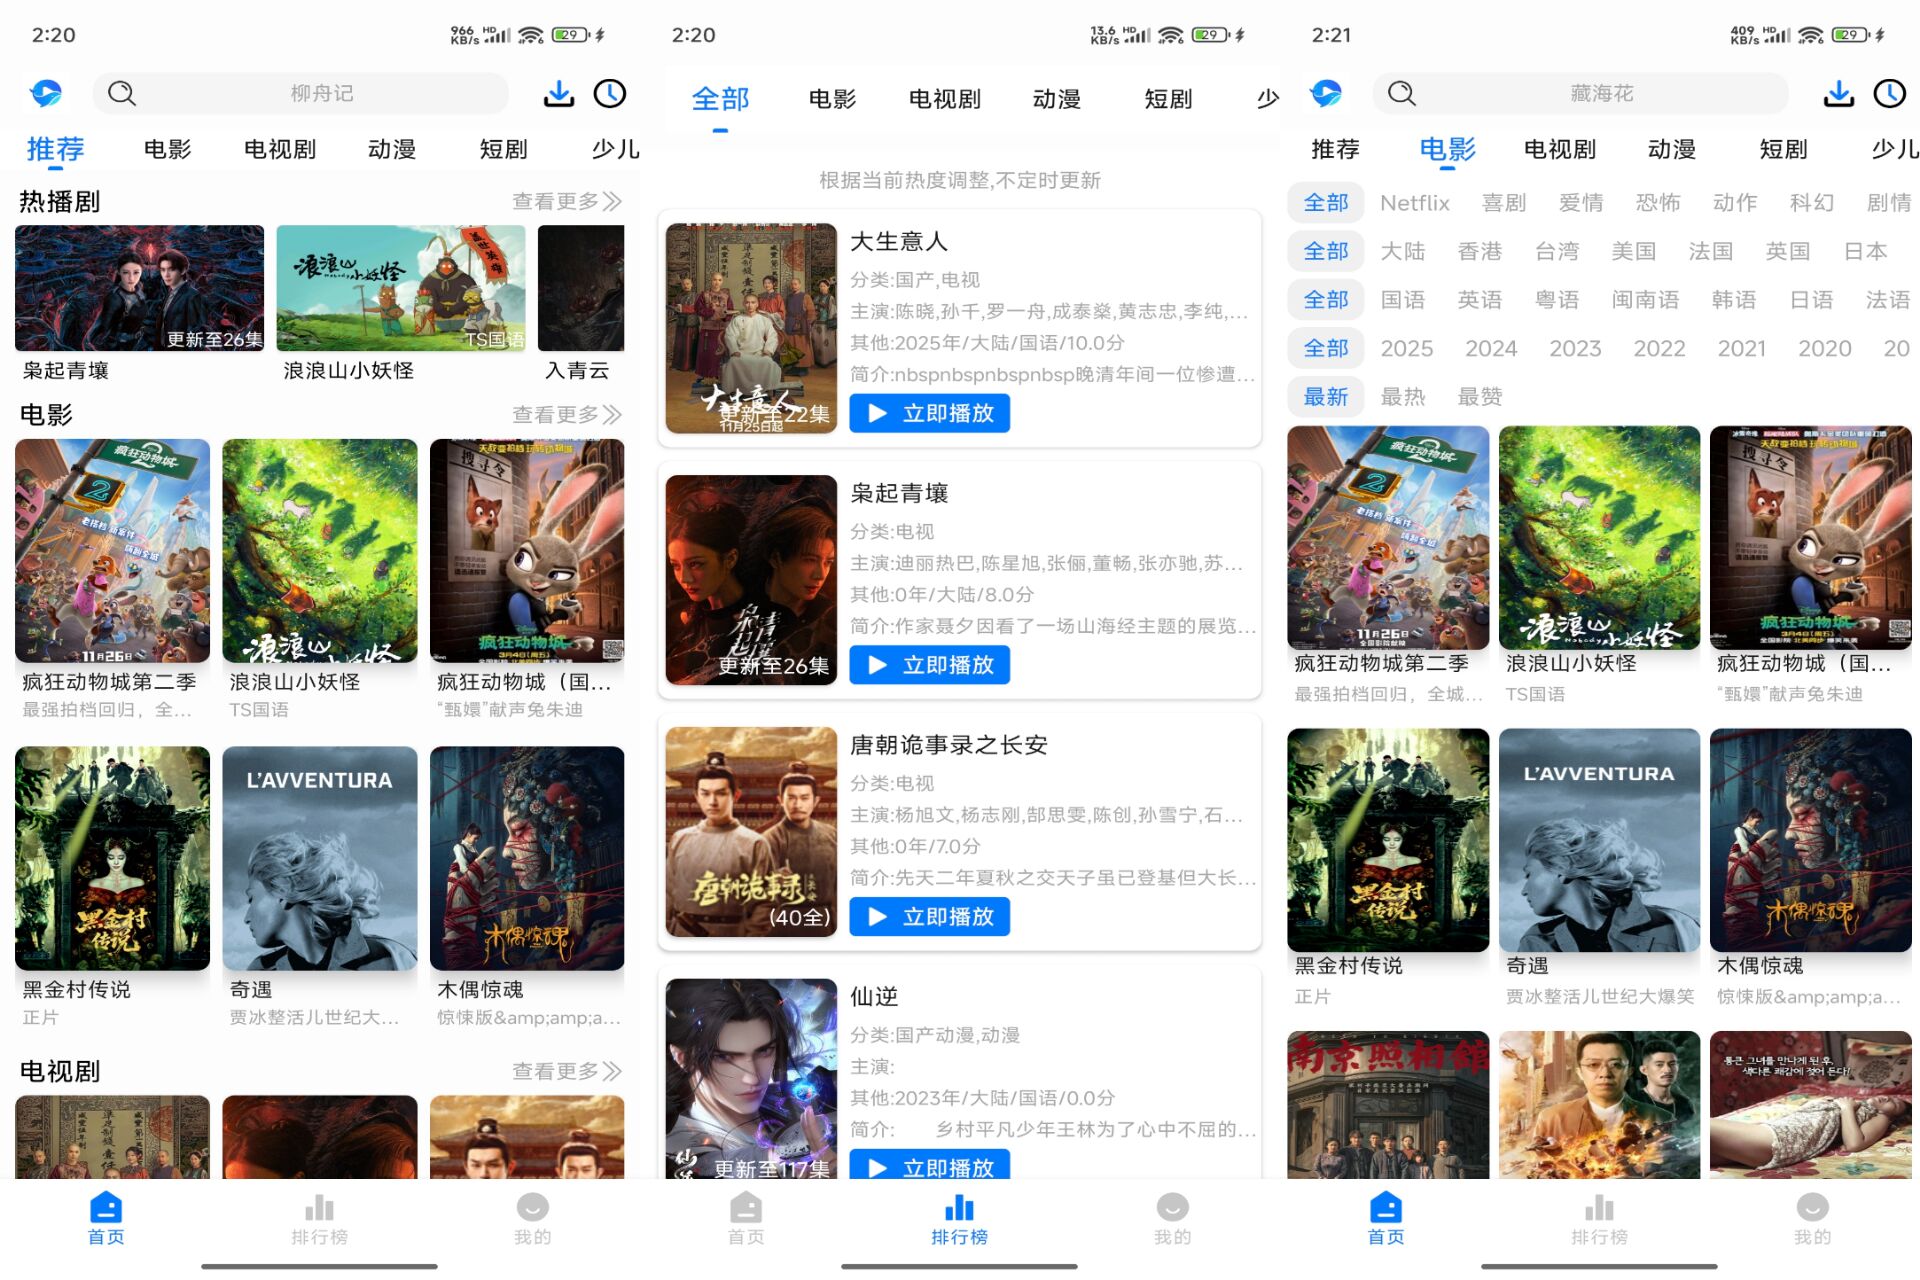Expand 热播剧 via 查看更多

[x=563, y=201]
